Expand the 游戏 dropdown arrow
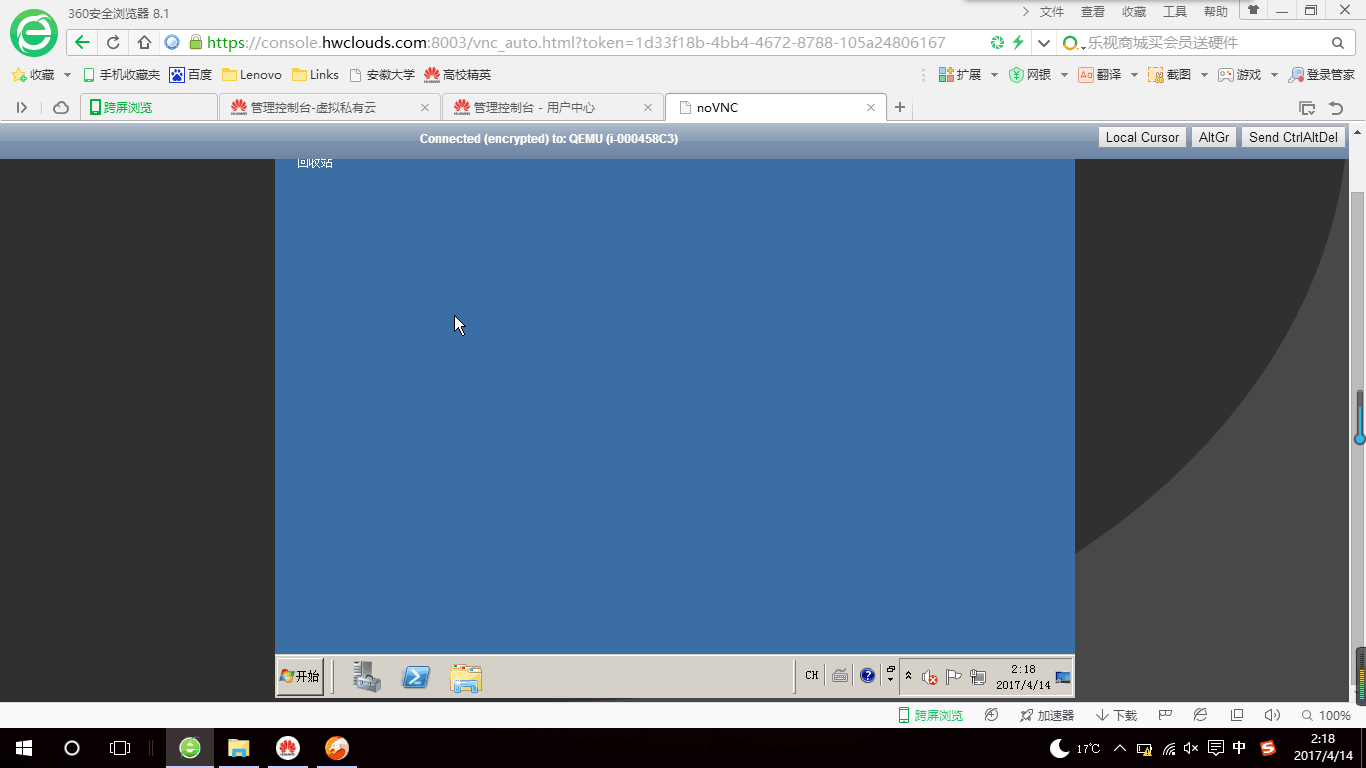Screen dimensions: 1366x768 (x=1274, y=75)
